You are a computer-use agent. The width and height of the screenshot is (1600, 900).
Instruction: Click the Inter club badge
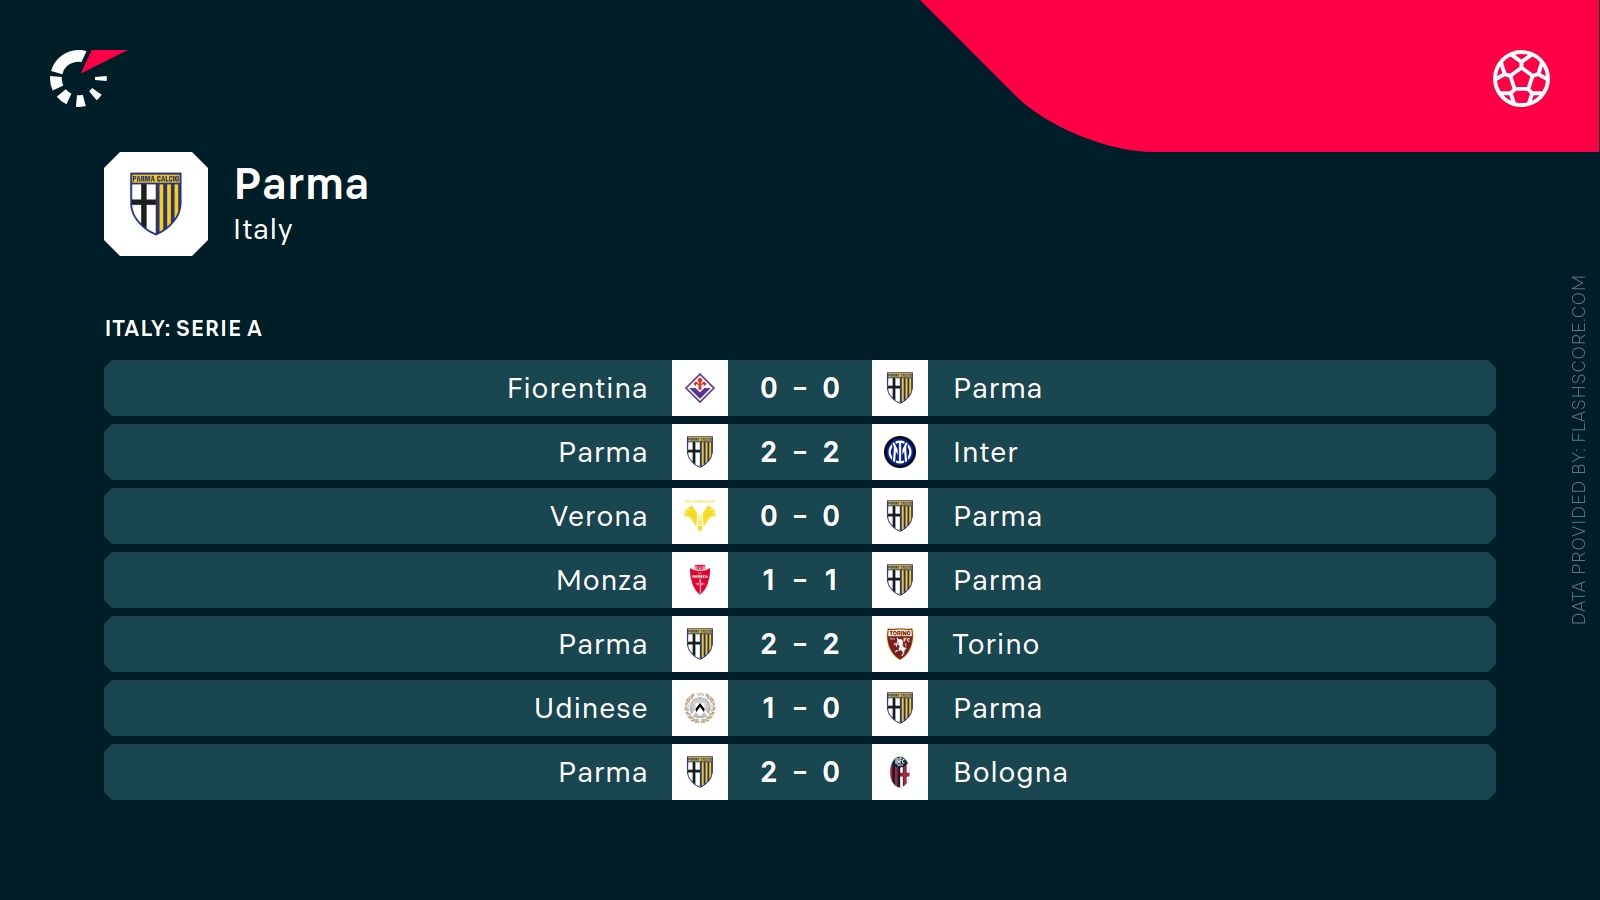pyautogui.click(x=900, y=452)
